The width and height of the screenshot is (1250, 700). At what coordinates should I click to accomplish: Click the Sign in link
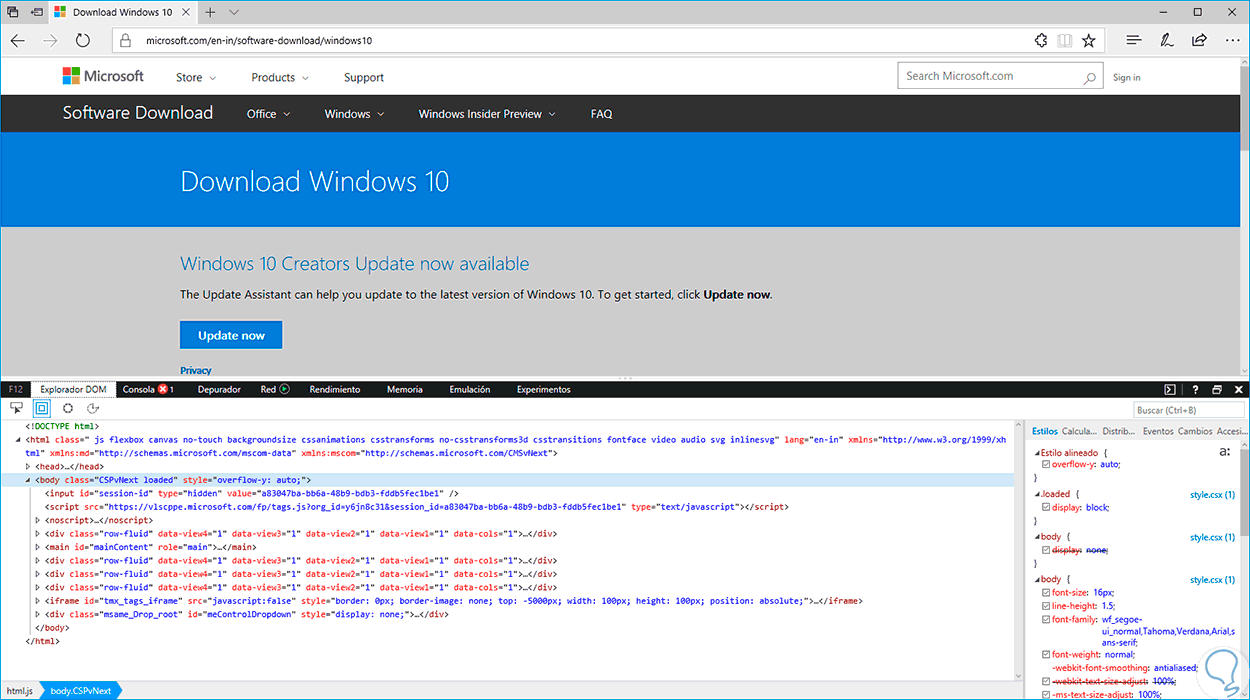(x=1127, y=77)
